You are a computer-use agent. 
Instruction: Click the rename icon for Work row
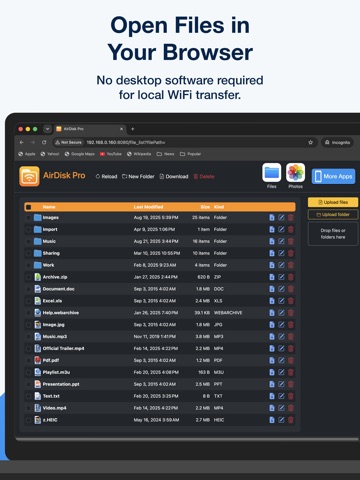(281, 265)
